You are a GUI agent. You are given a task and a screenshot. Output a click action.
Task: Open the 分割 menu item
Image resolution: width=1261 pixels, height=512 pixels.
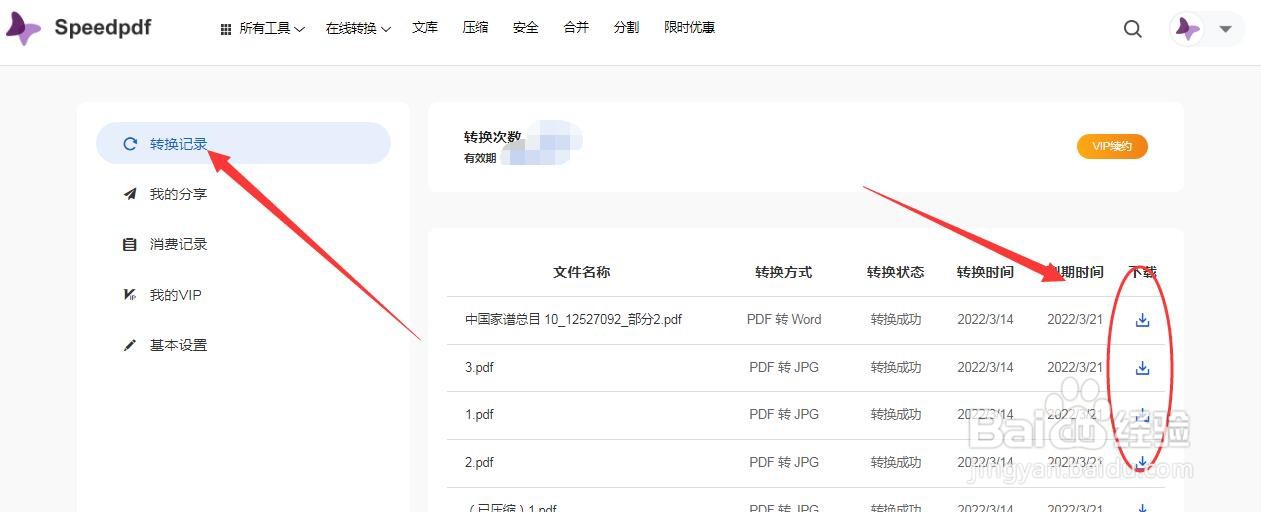pos(626,28)
